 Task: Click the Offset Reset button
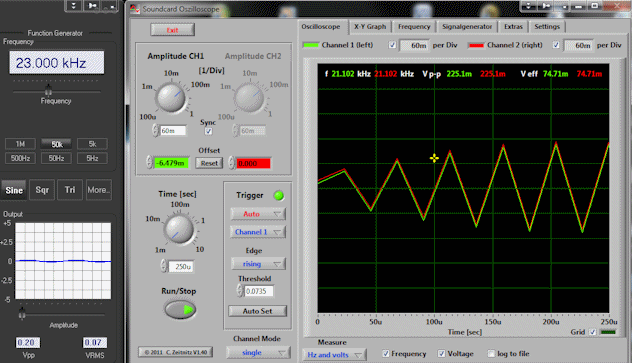tap(209, 163)
